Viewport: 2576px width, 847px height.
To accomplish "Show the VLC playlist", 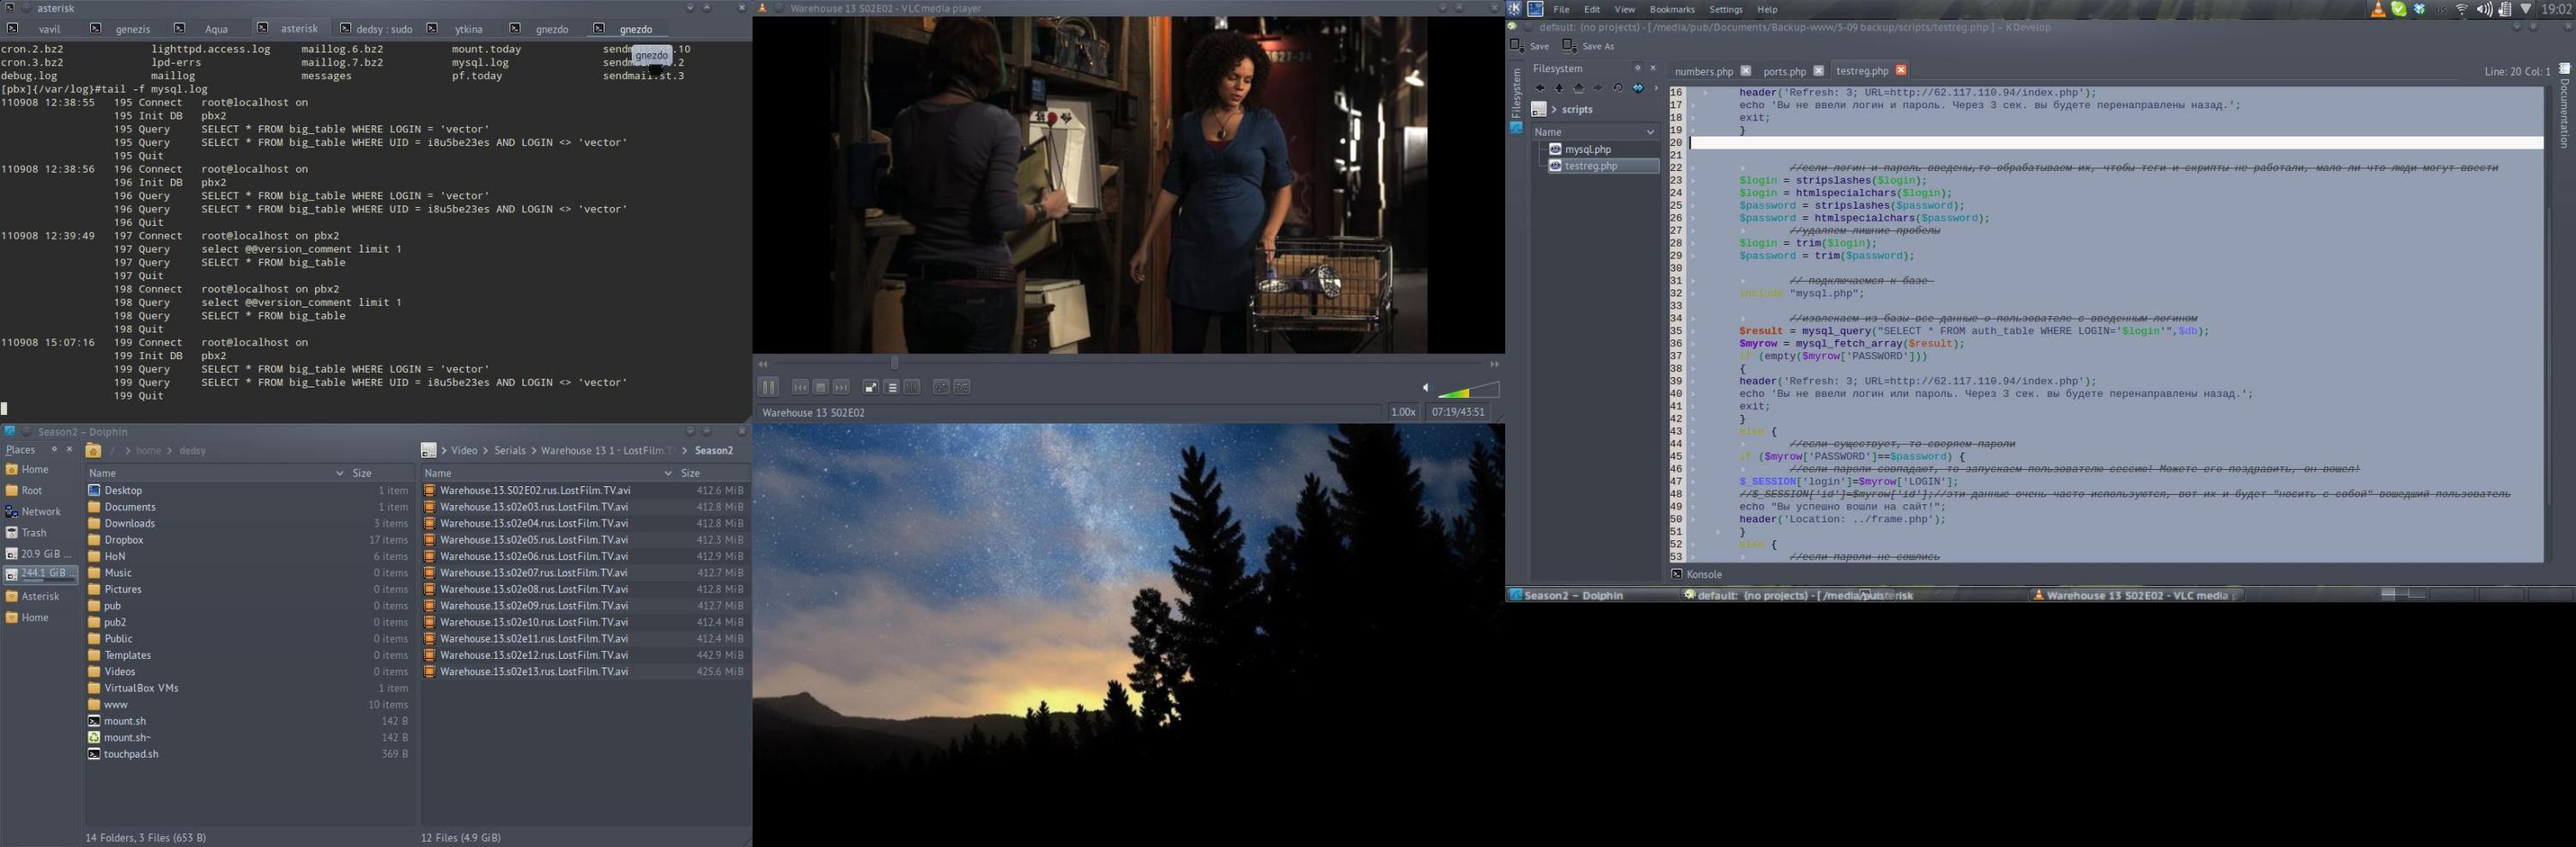I will point(892,387).
